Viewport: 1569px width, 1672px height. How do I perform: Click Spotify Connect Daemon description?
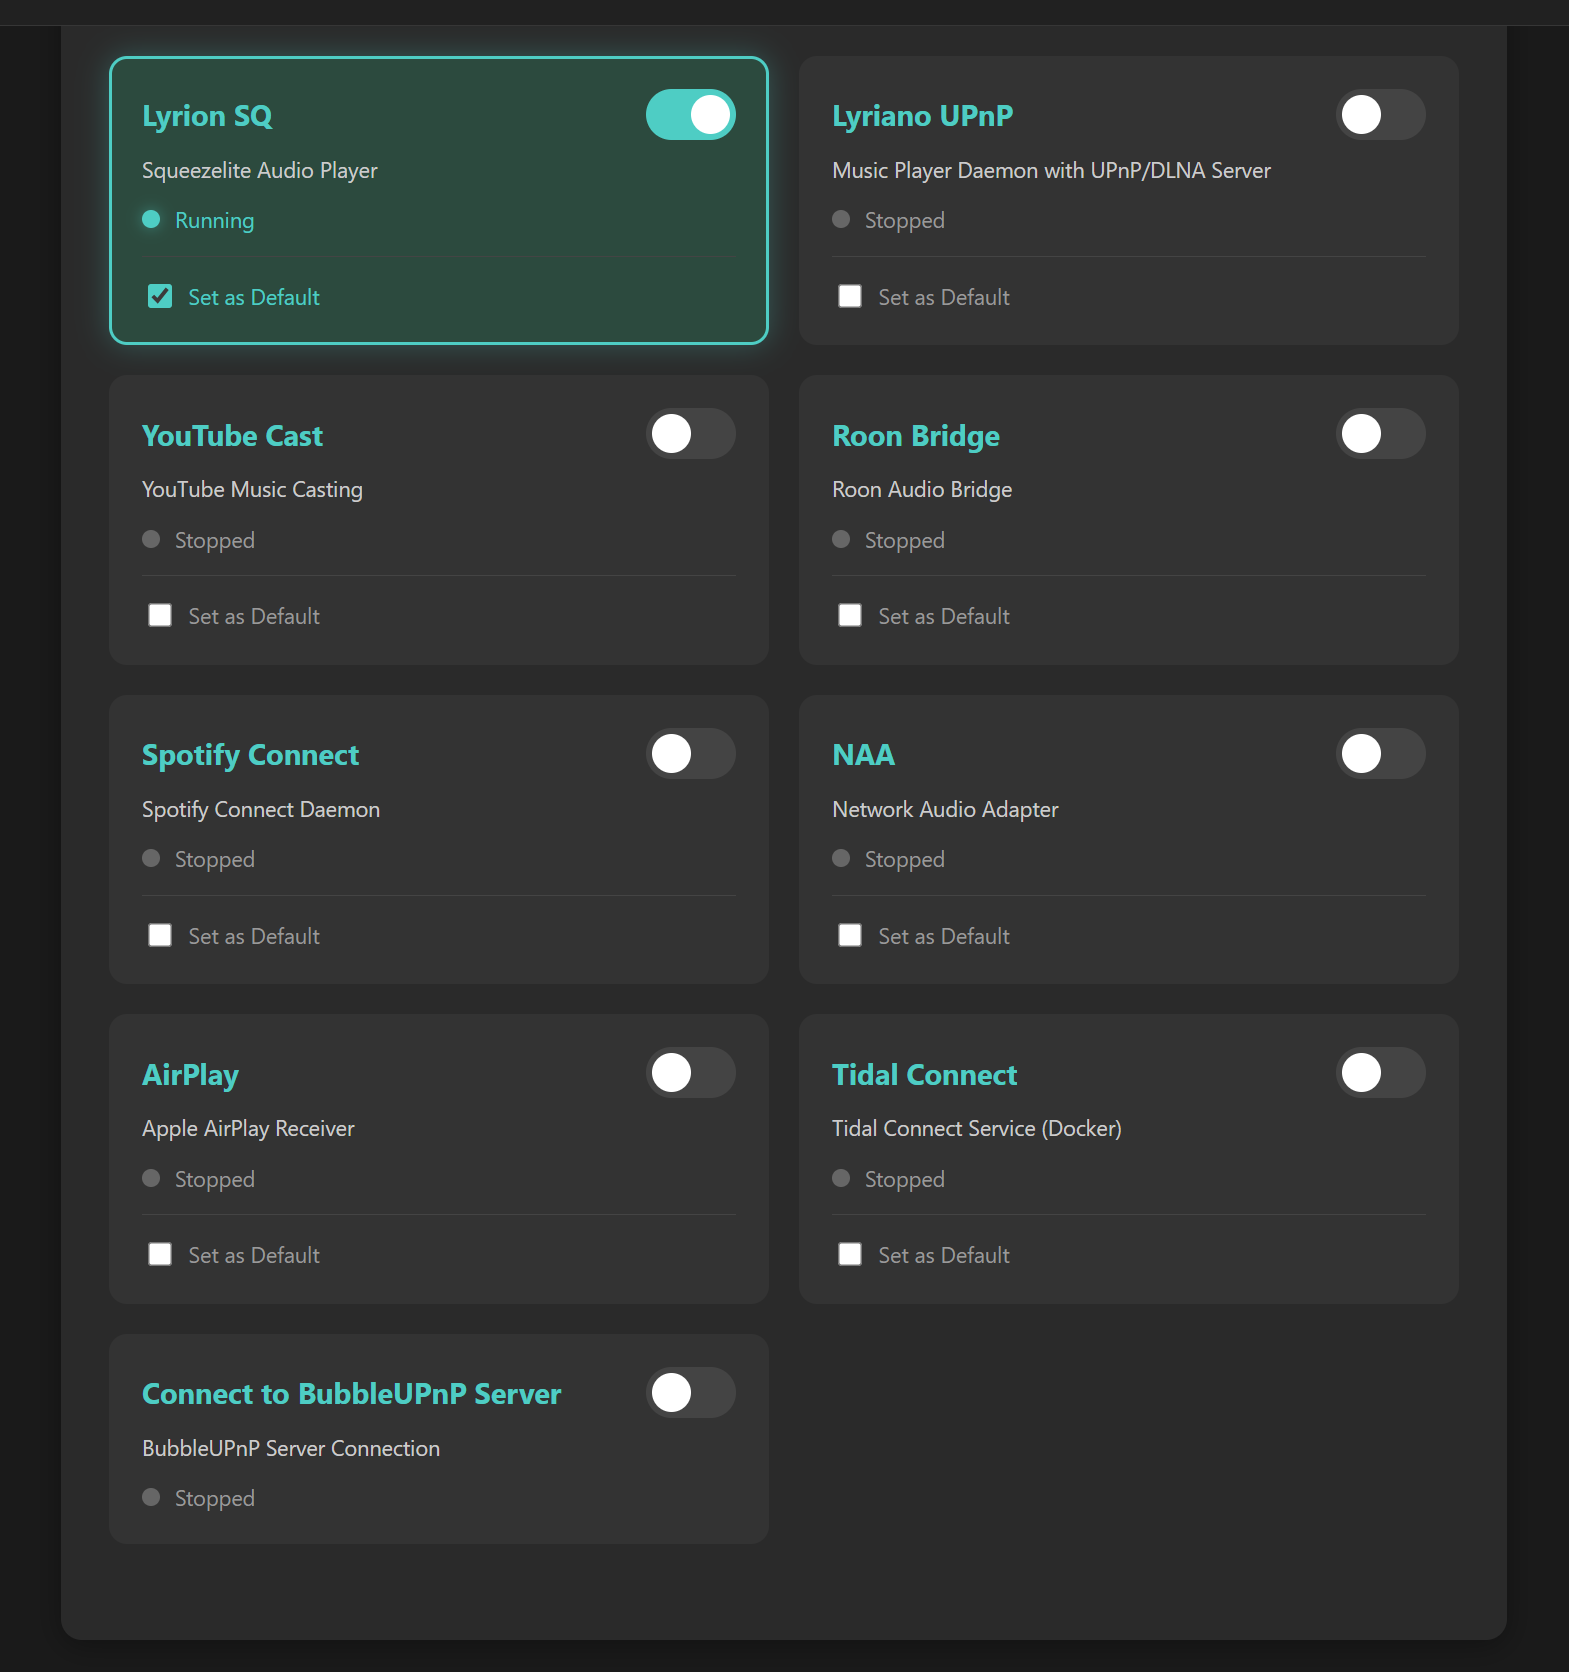click(x=261, y=810)
